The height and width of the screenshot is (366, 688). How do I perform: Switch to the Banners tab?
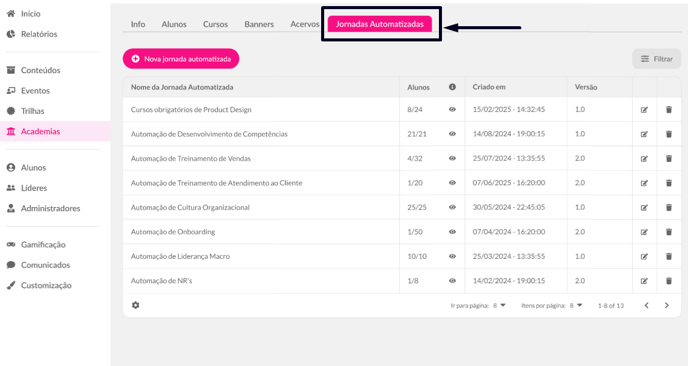pyautogui.click(x=259, y=24)
